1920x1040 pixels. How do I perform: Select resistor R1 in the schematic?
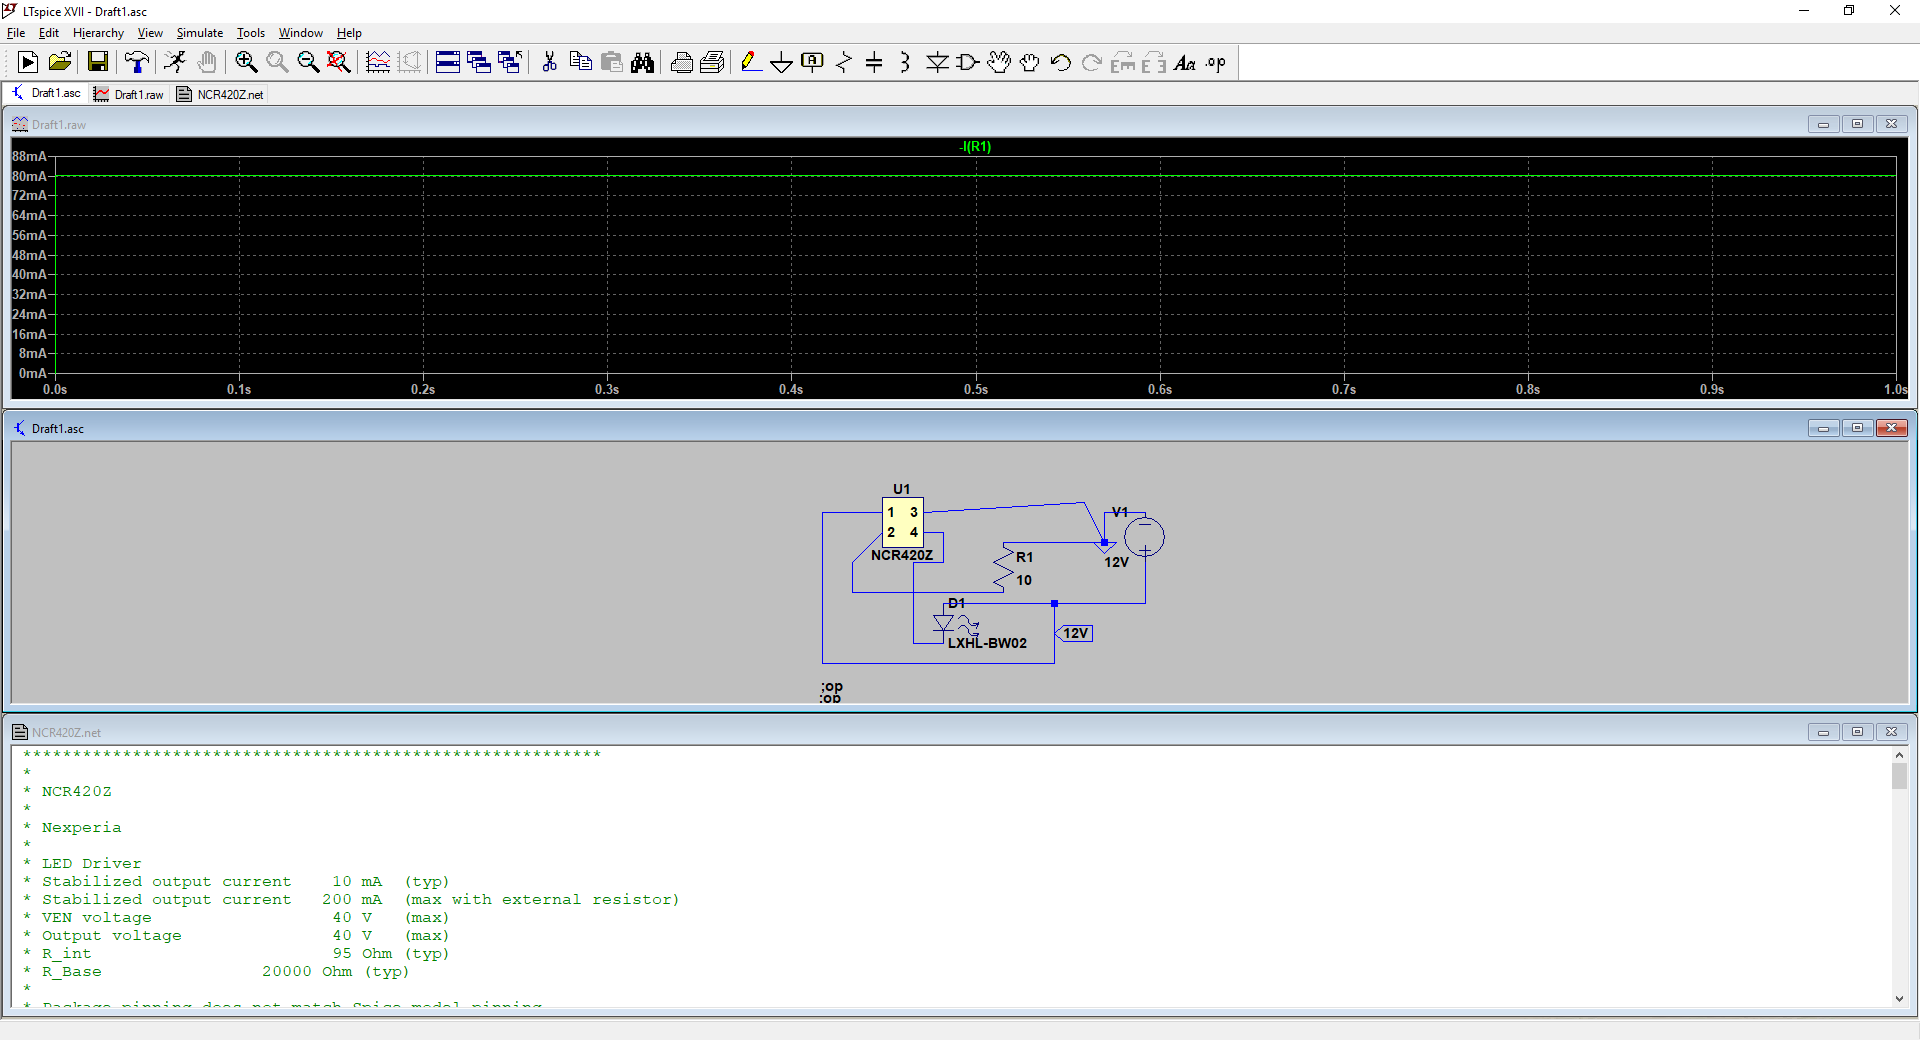1003,567
